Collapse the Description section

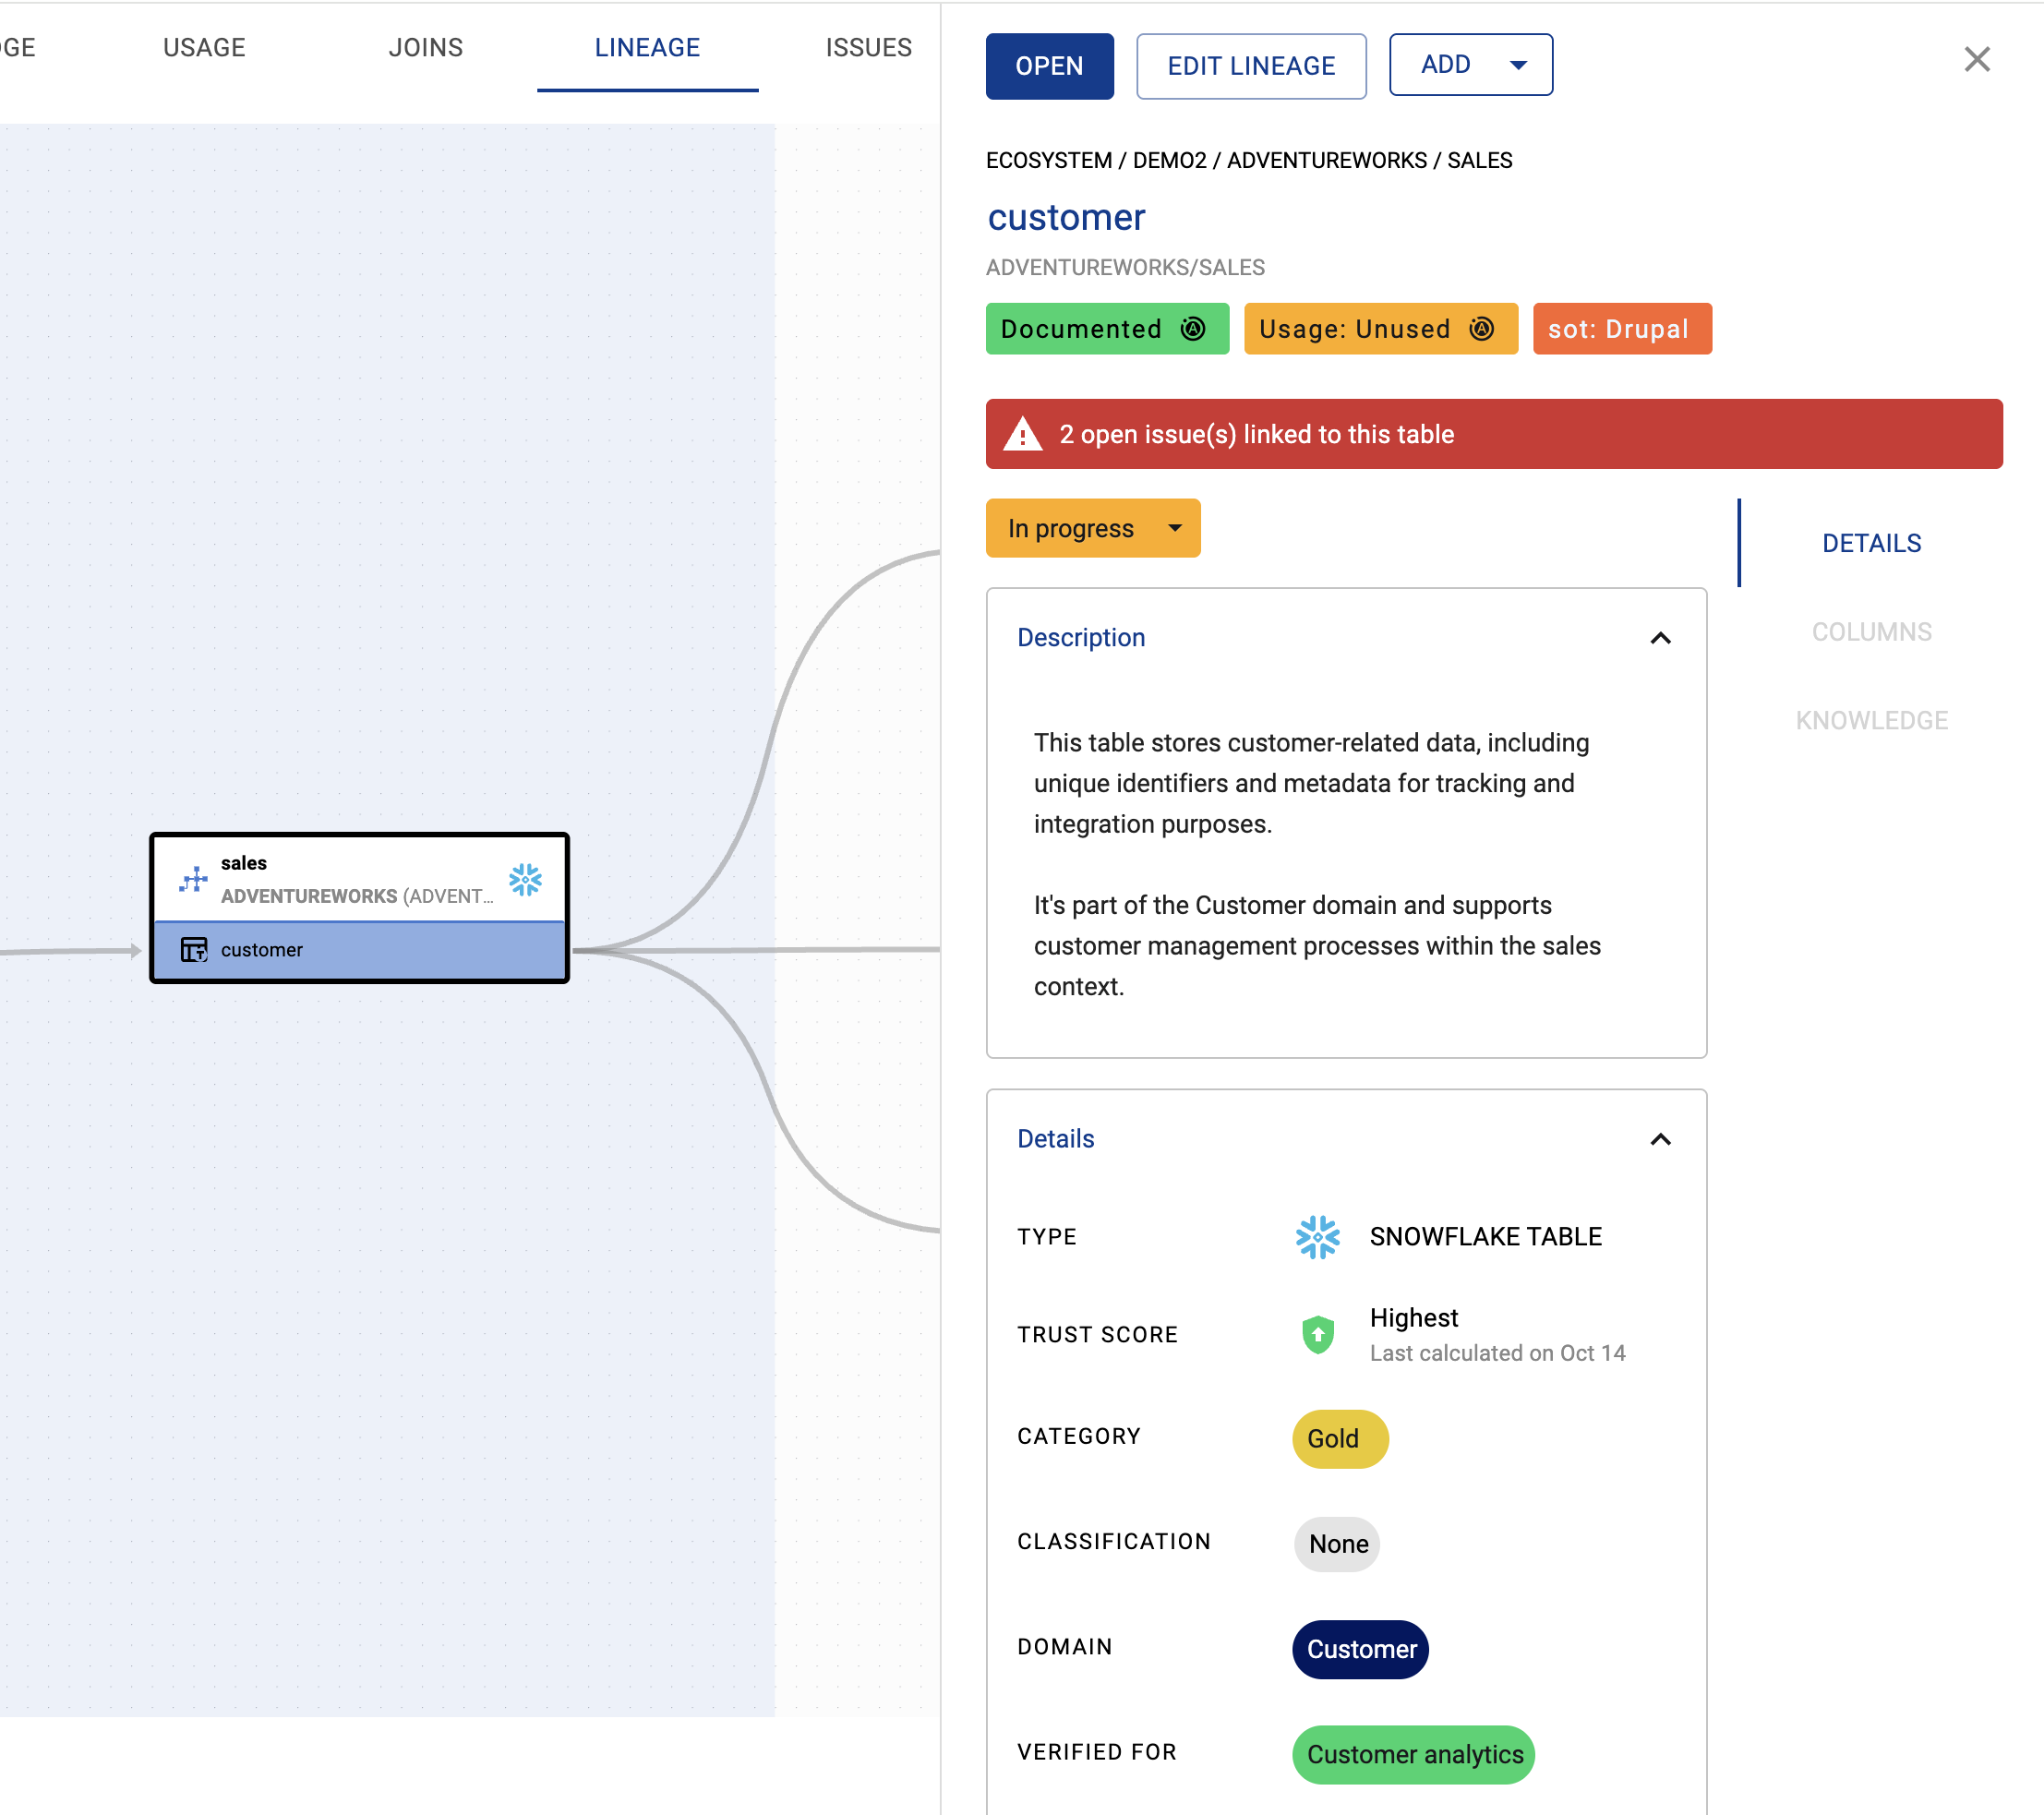[1660, 638]
